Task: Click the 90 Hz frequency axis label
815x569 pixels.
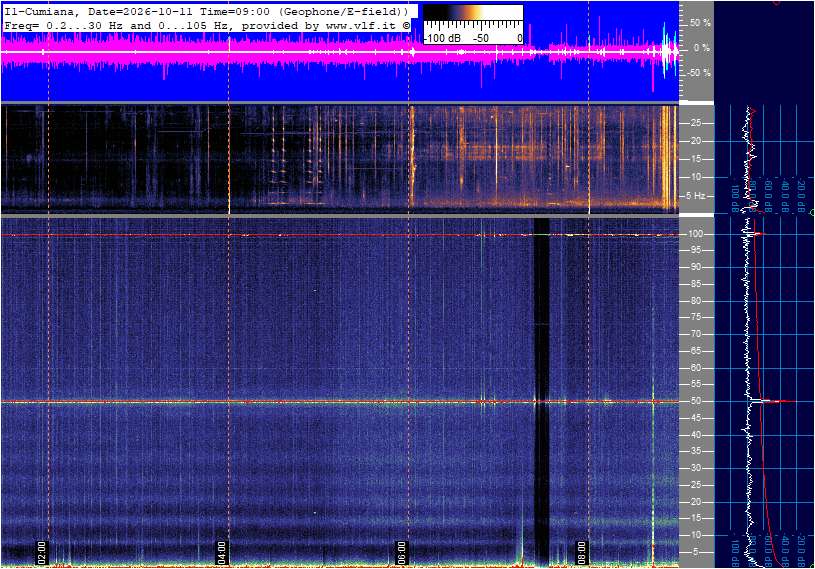Action: tap(695, 267)
